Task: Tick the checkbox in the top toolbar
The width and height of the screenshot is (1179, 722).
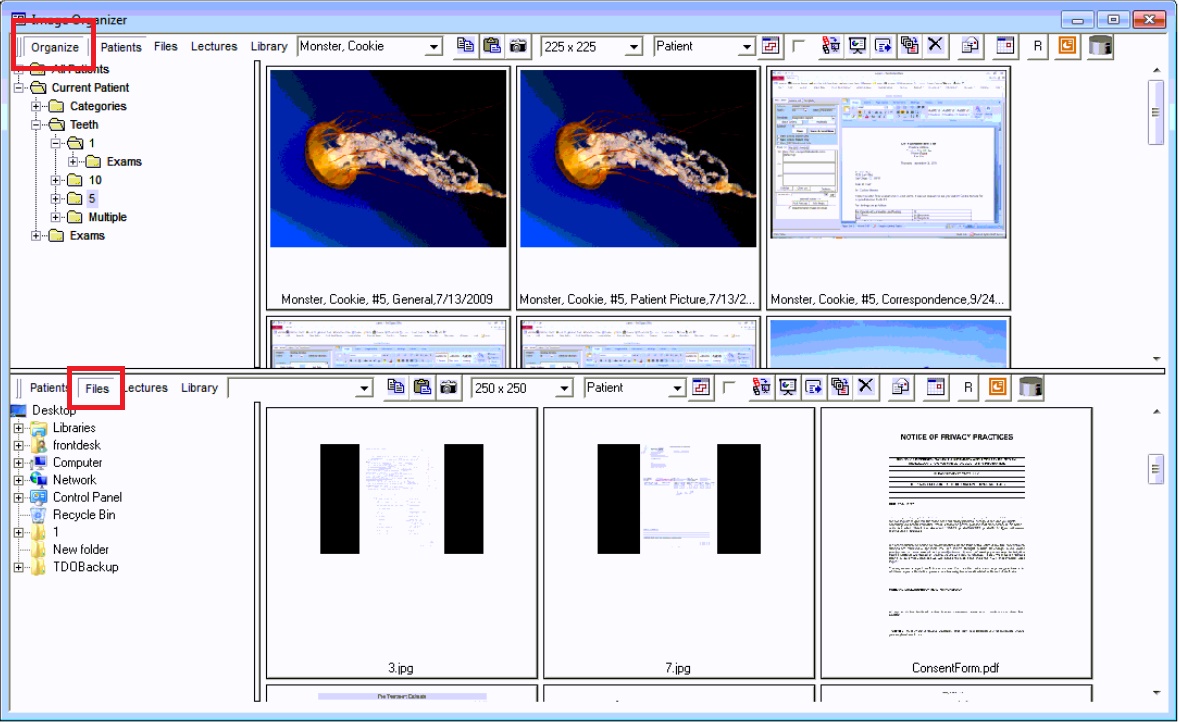Action: click(798, 46)
